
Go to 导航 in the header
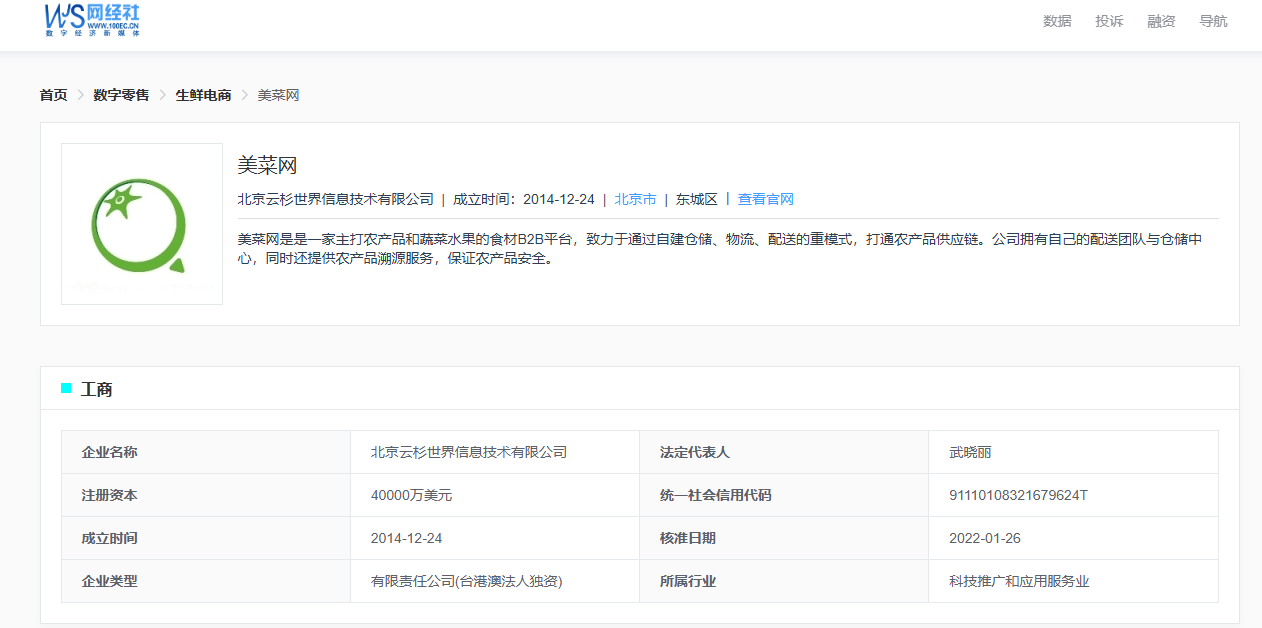click(1213, 21)
